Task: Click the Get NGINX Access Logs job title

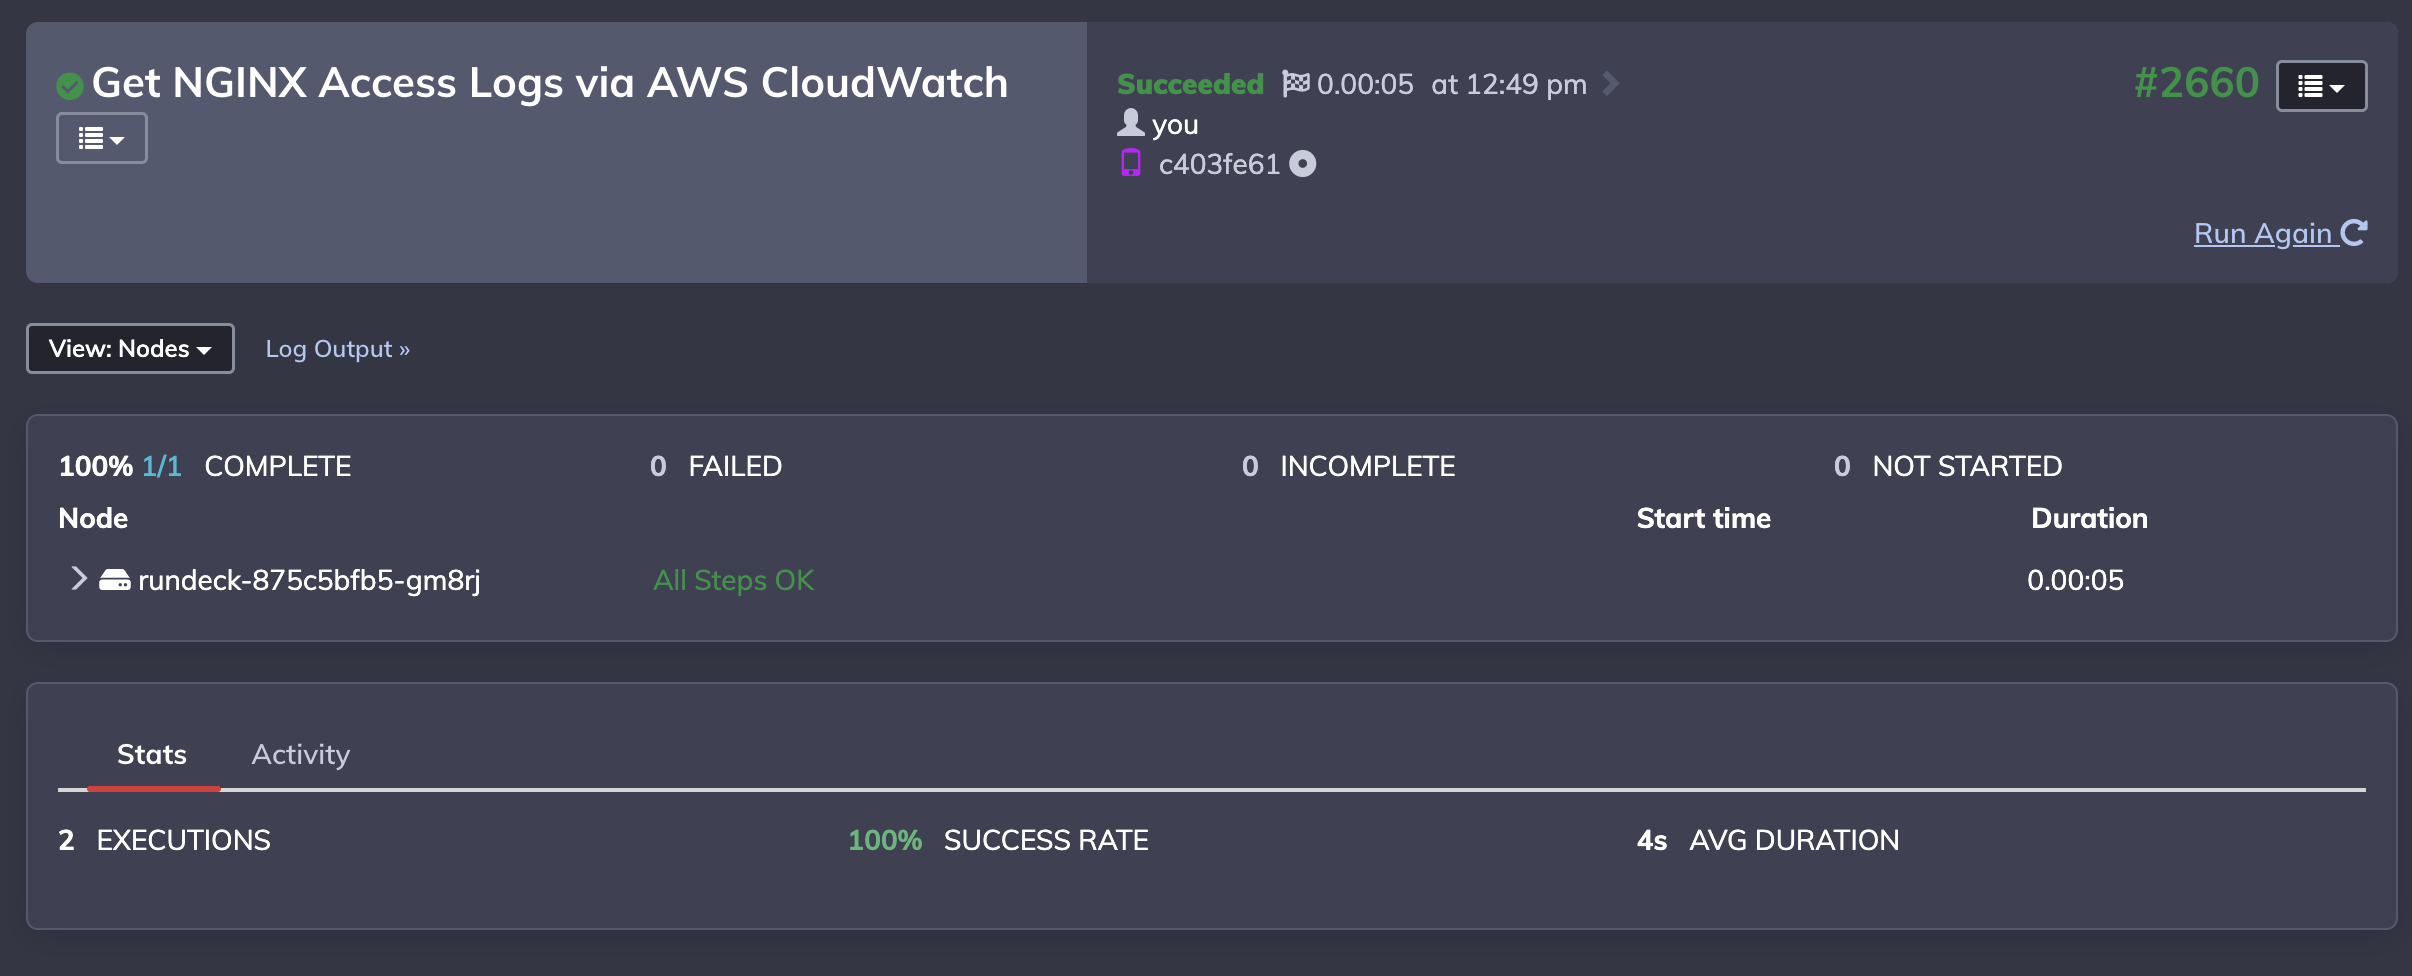Action: [x=550, y=83]
